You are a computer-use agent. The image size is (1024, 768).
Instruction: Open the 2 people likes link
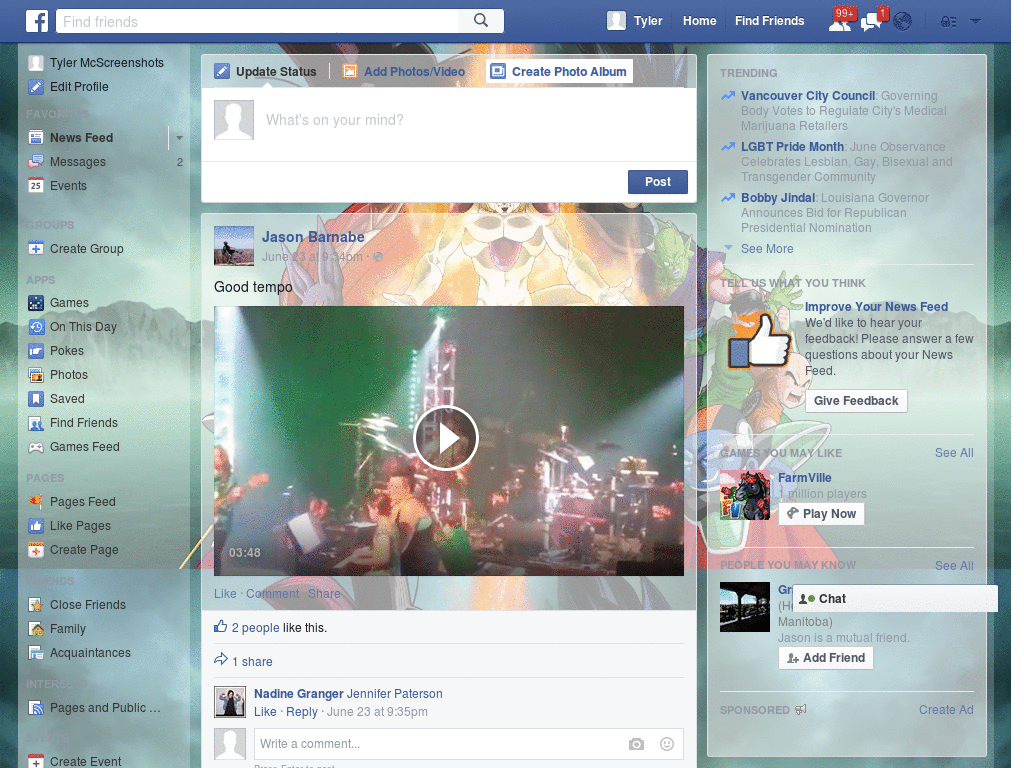tap(255, 628)
